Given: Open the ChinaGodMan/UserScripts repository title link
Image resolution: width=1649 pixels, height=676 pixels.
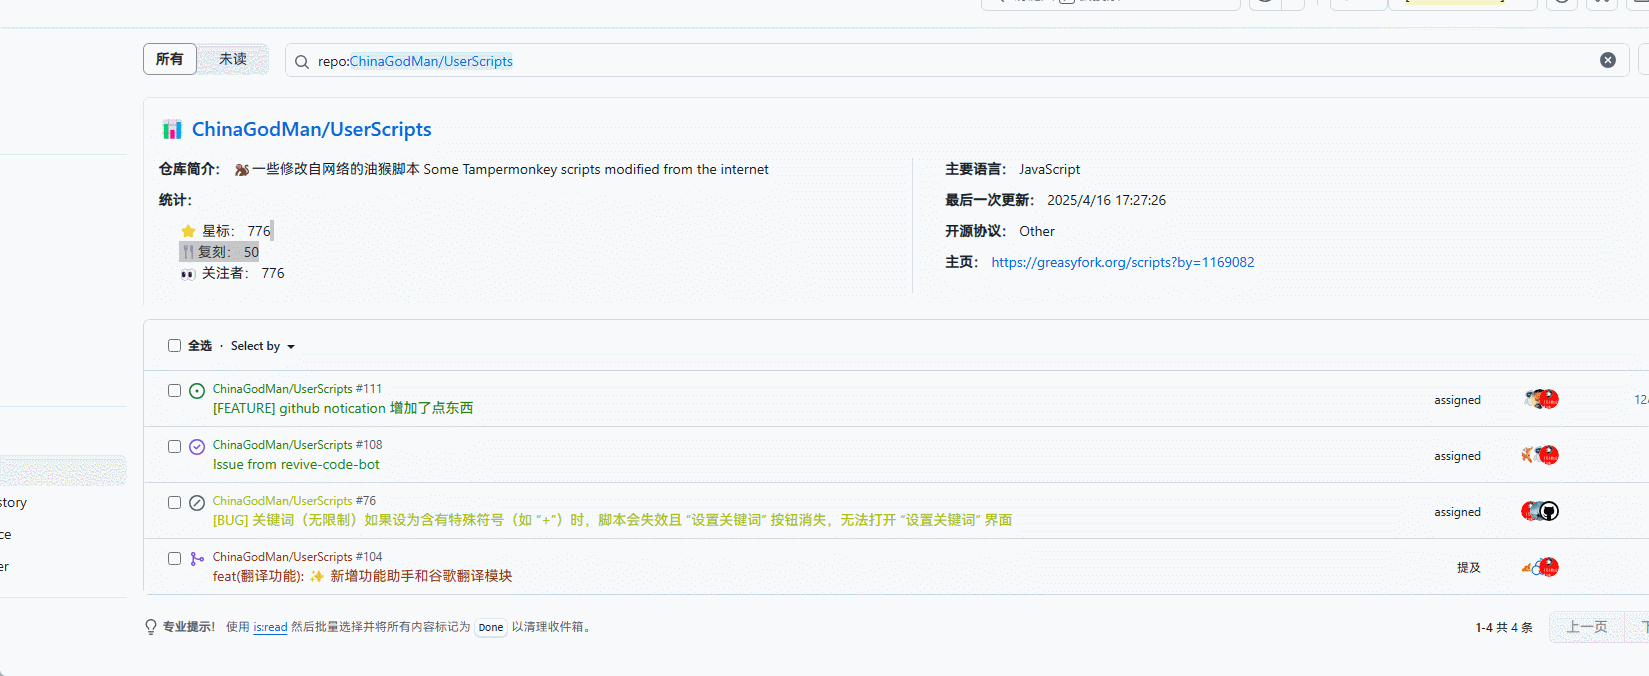Looking at the screenshot, I should 311,129.
